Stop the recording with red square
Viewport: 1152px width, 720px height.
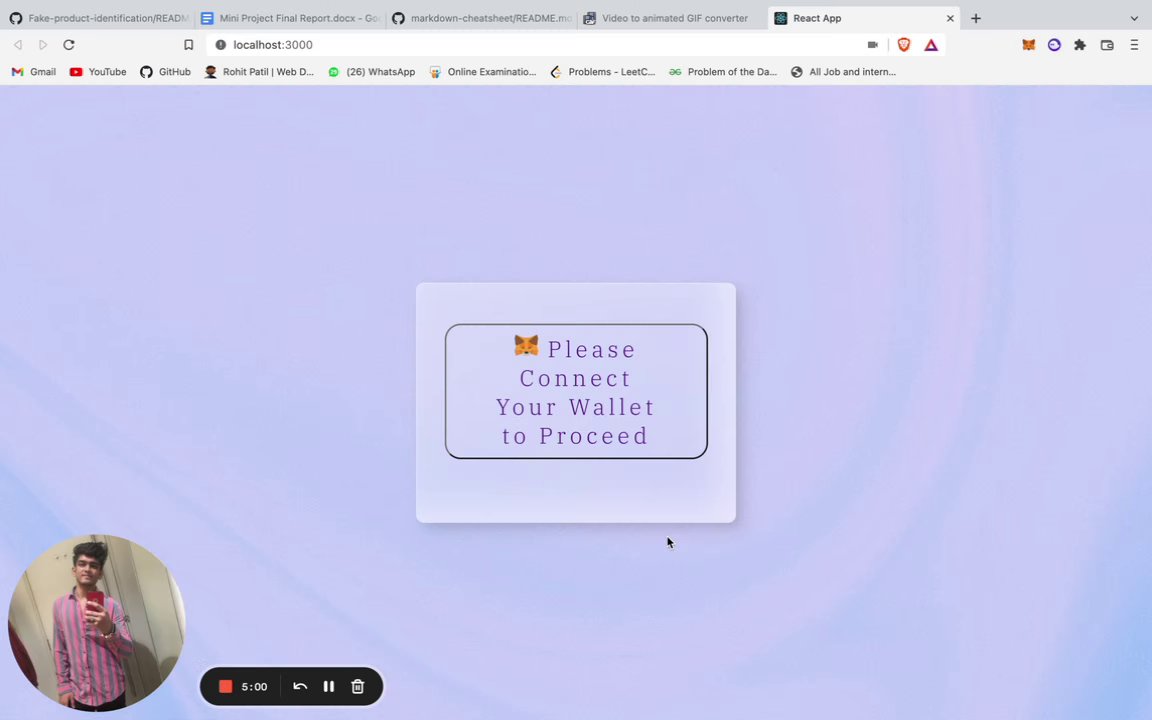(x=226, y=686)
